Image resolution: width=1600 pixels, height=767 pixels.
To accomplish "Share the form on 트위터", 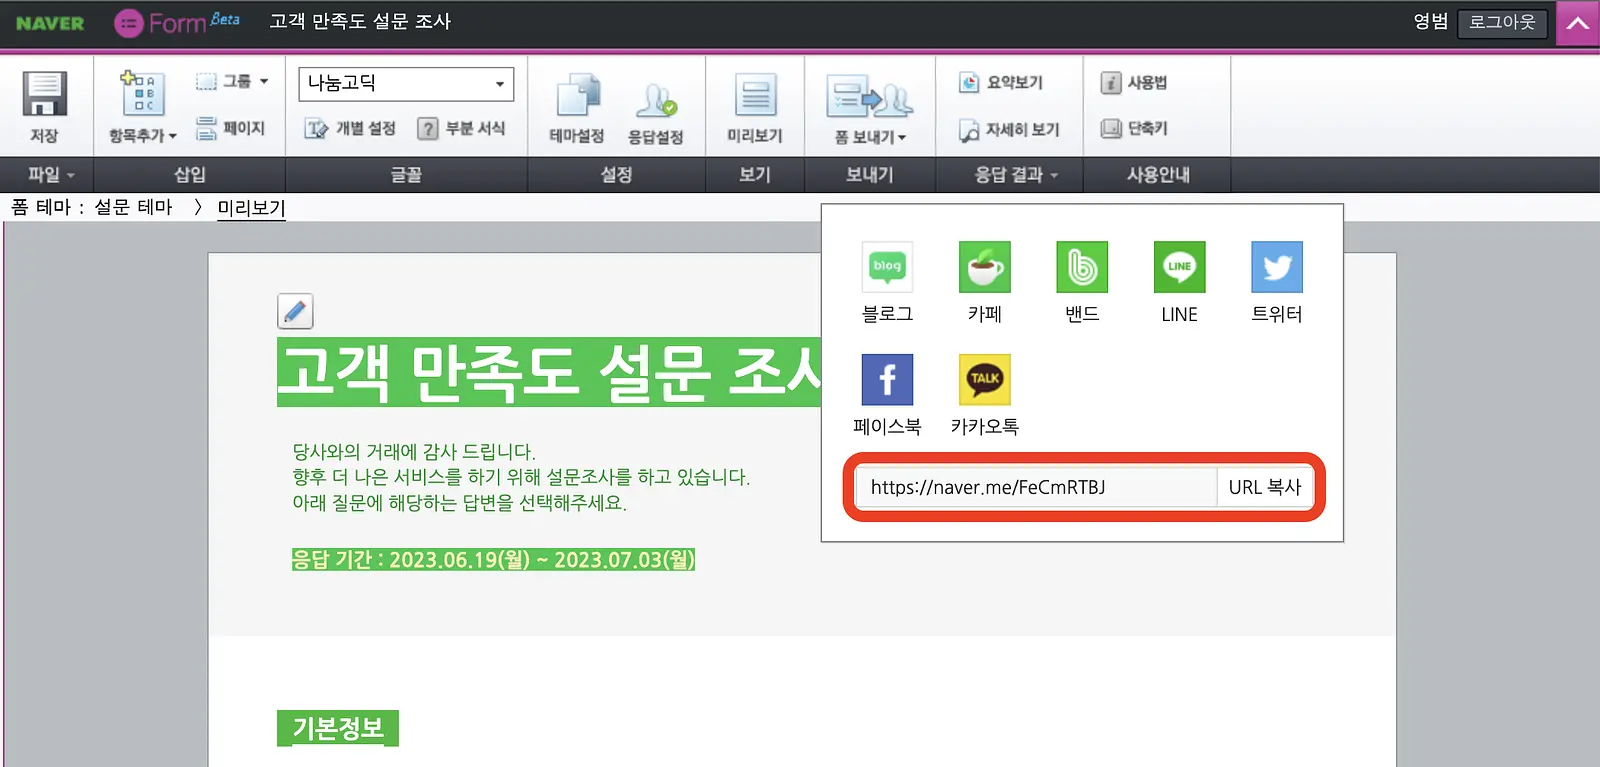I will tap(1277, 267).
